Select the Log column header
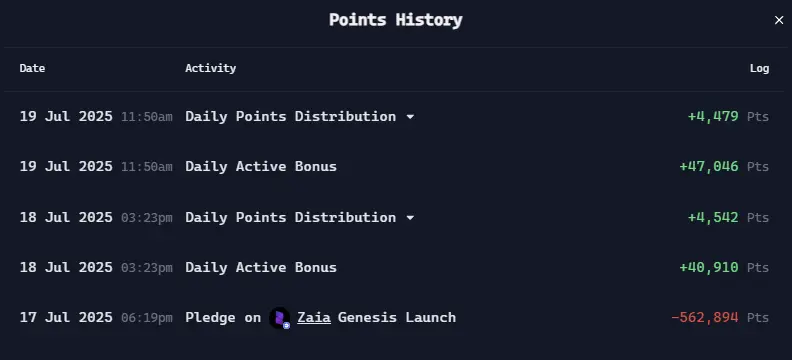The height and width of the screenshot is (360, 792). tap(759, 68)
